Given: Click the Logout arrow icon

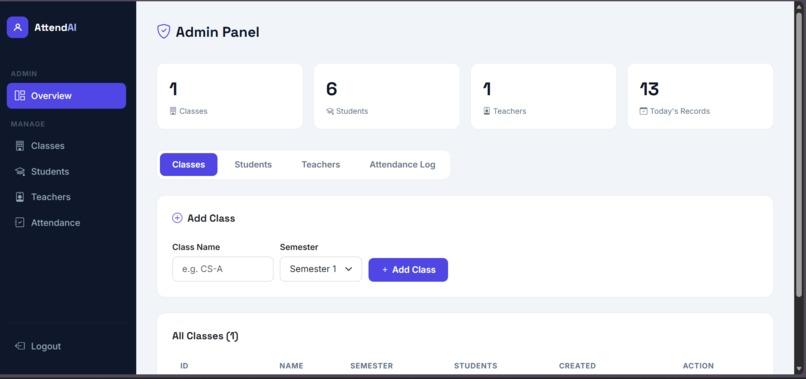Looking at the screenshot, I should point(20,346).
